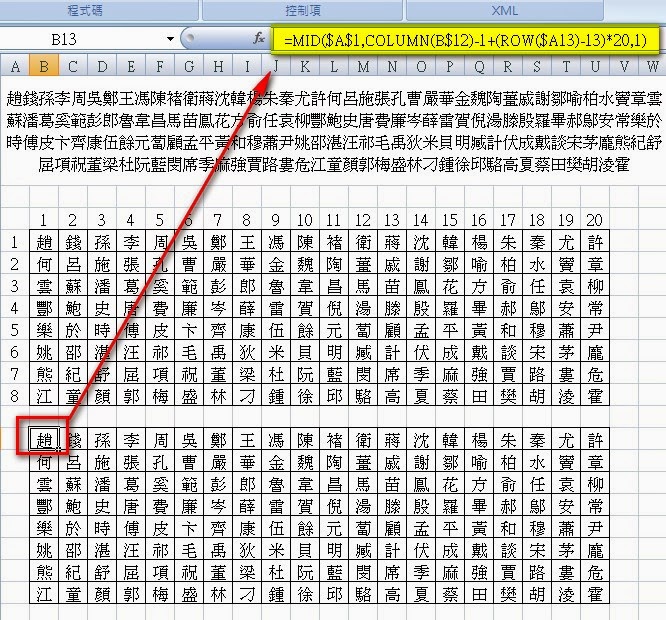Click 章 at end of upper table row 2
This screenshot has height=620, width=666.
click(x=595, y=264)
